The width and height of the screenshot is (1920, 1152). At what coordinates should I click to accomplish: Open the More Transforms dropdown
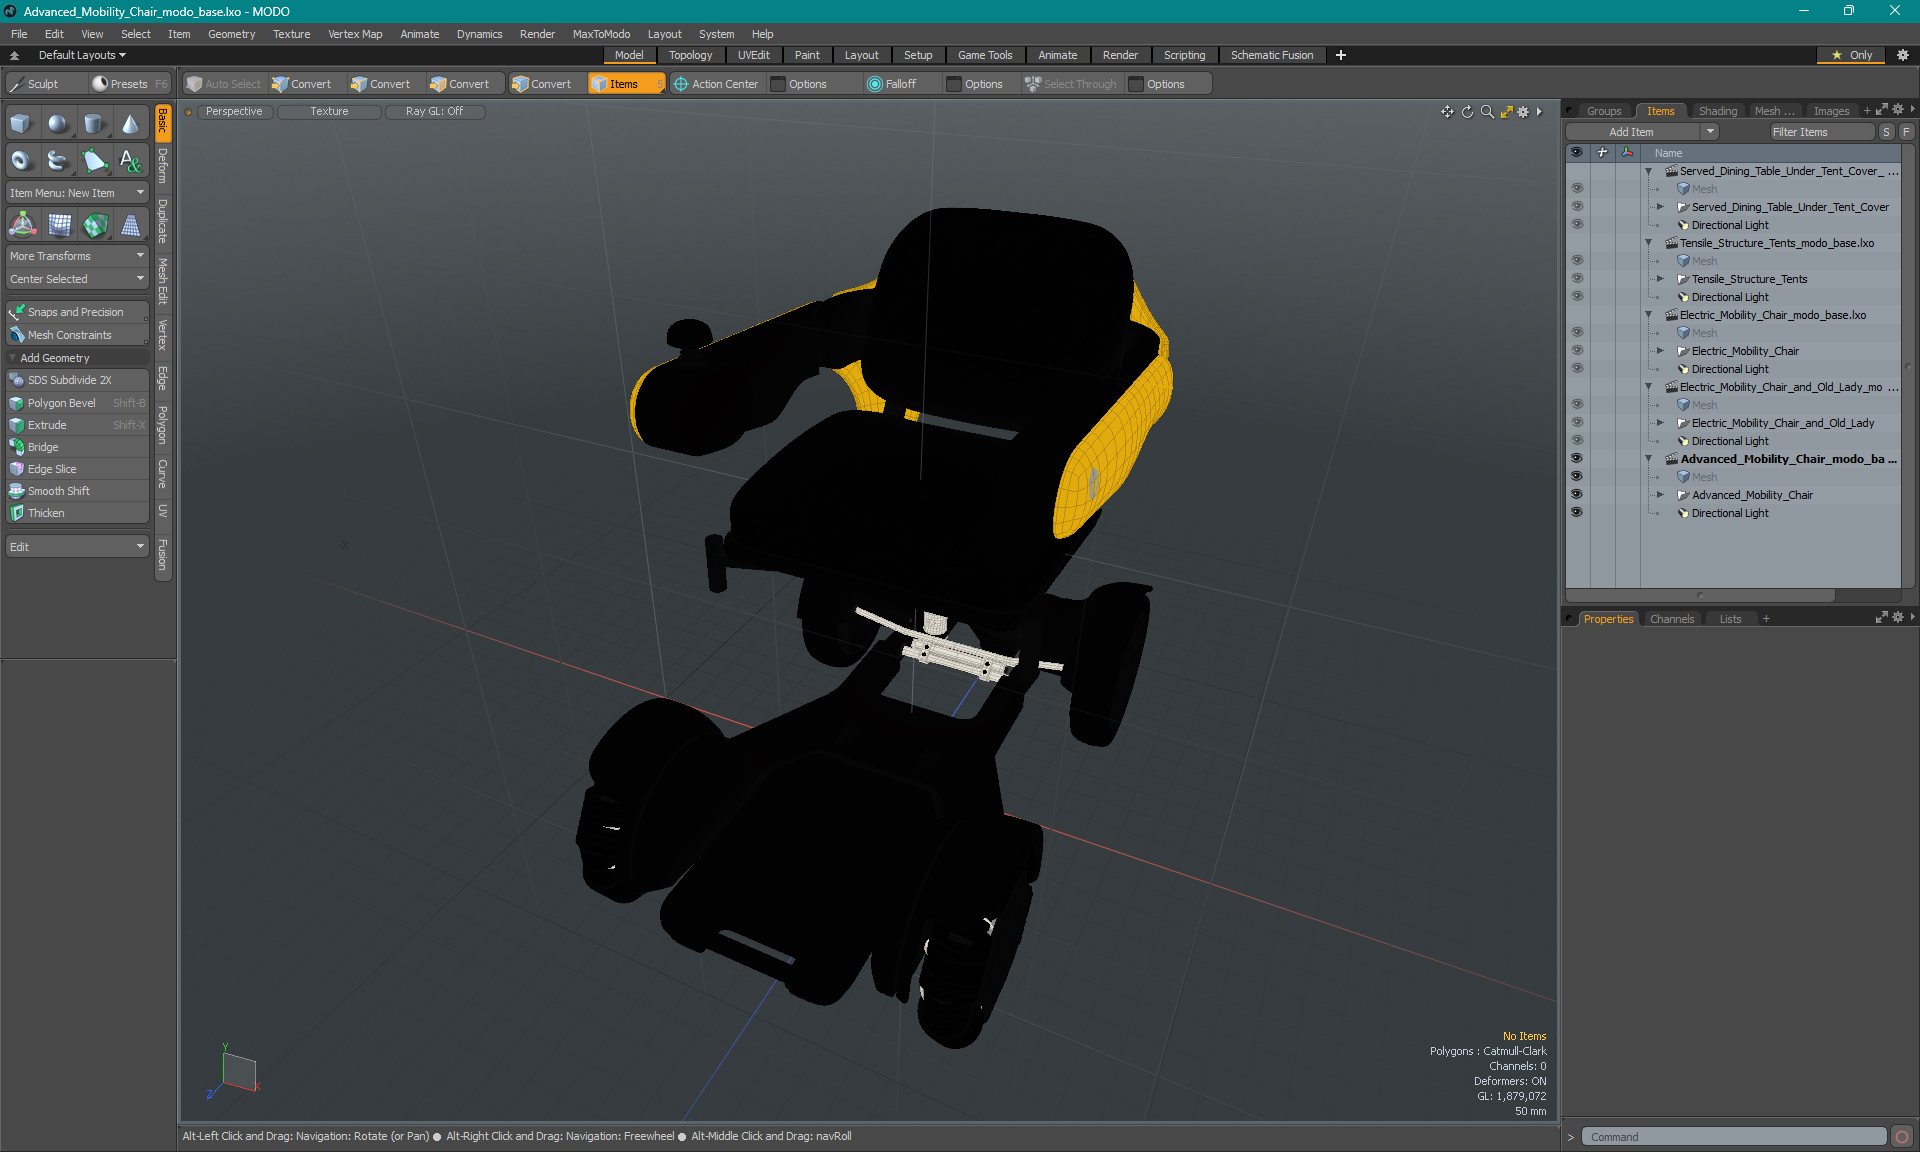[77, 256]
